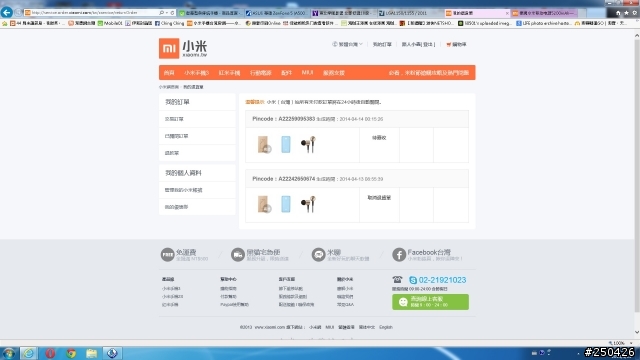640x360 pixels.
Task: Open the Paypal help link in footer
Action: coord(234,305)
